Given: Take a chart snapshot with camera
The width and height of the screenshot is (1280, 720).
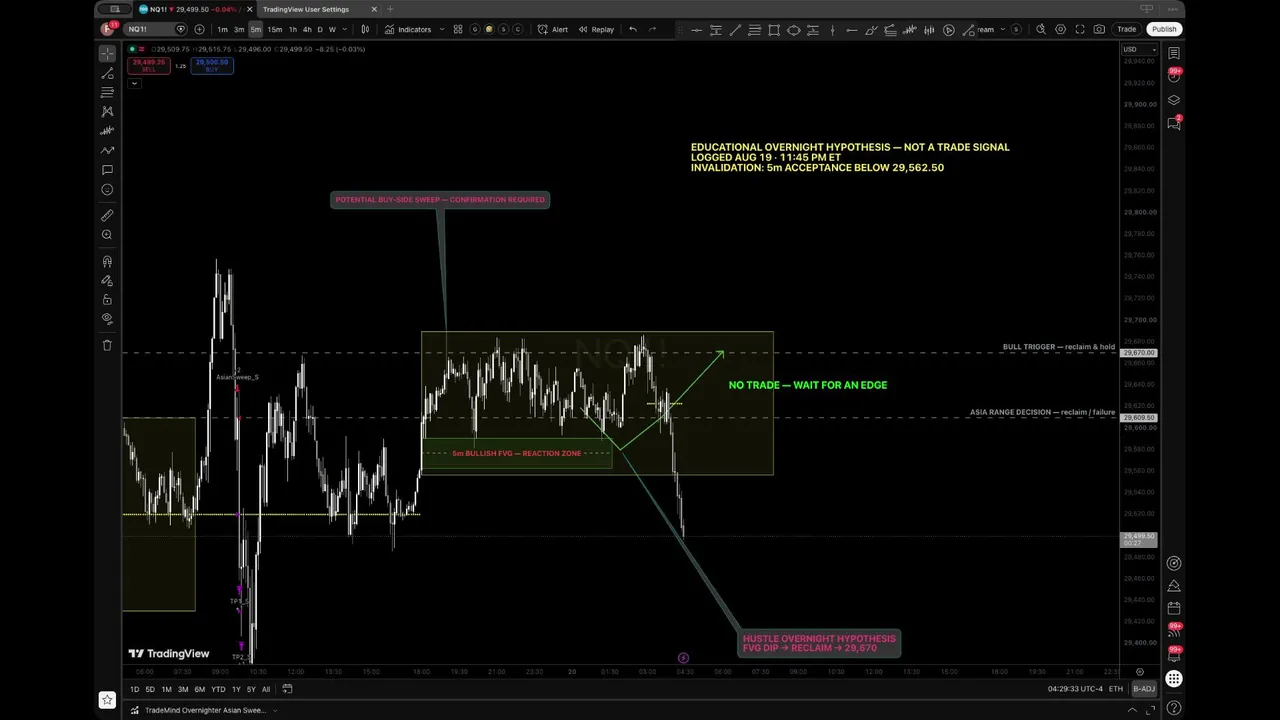Looking at the screenshot, I should [x=1099, y=29].
